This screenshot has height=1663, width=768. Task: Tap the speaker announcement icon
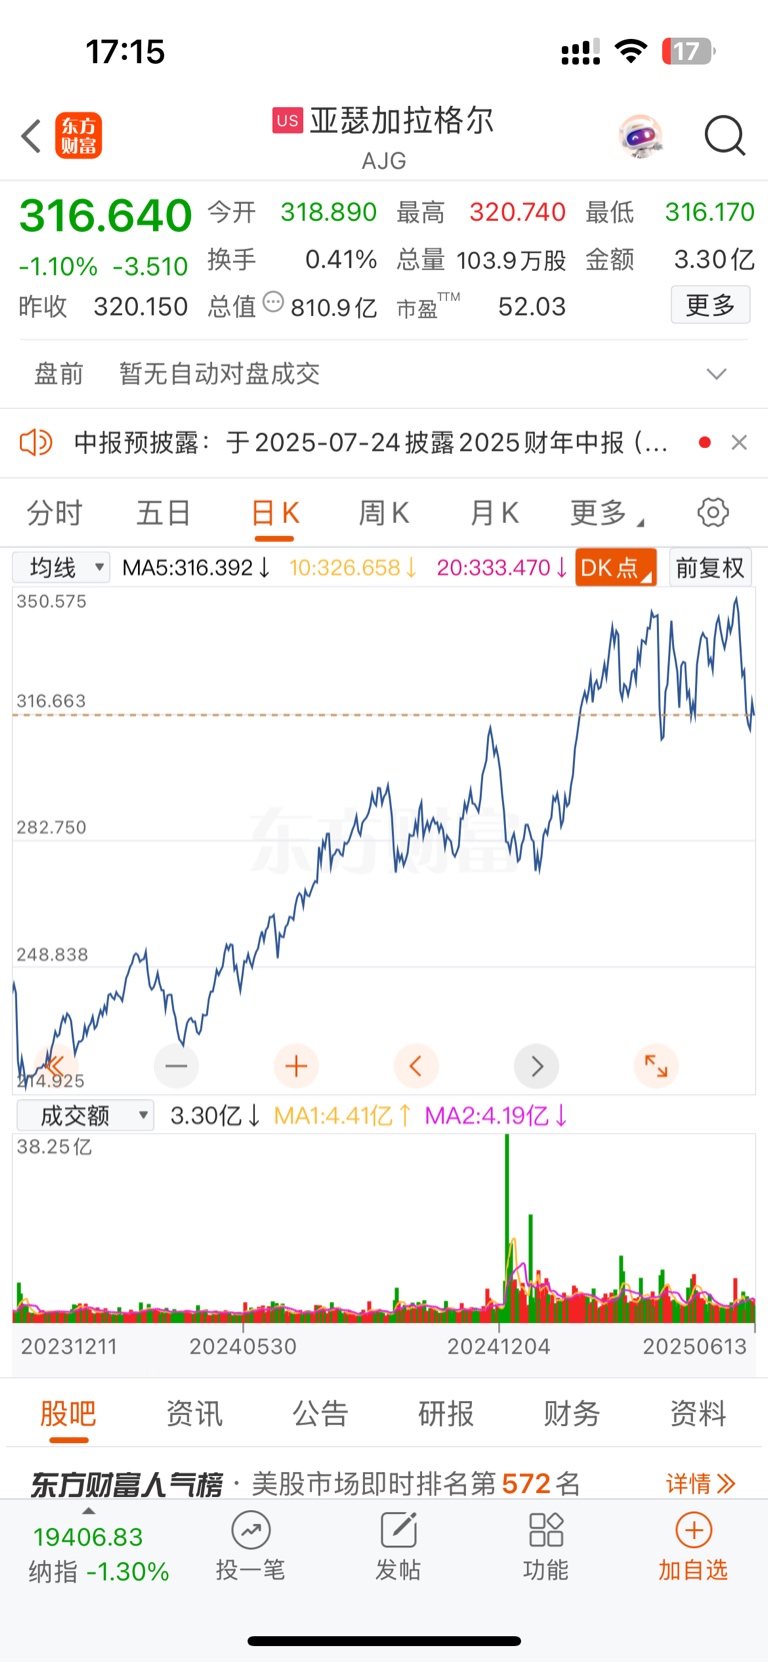coord(36,442)
